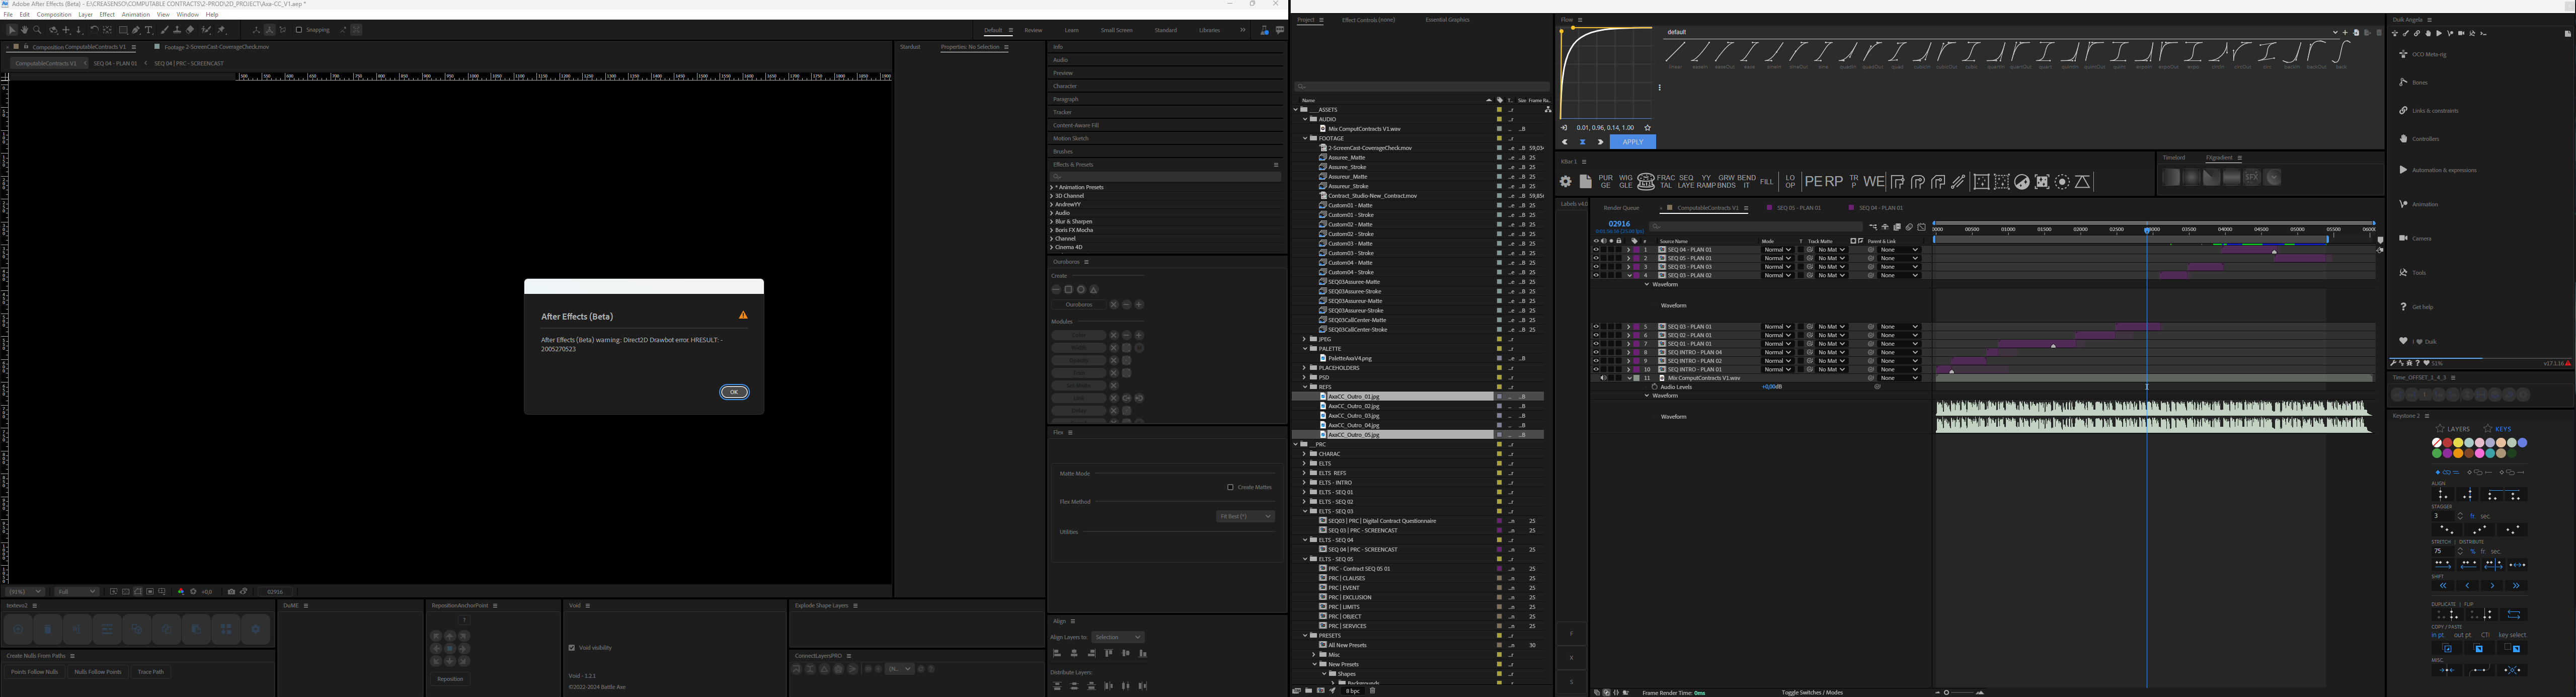Click the star icon beside Flow curve values

(1648, 128)
